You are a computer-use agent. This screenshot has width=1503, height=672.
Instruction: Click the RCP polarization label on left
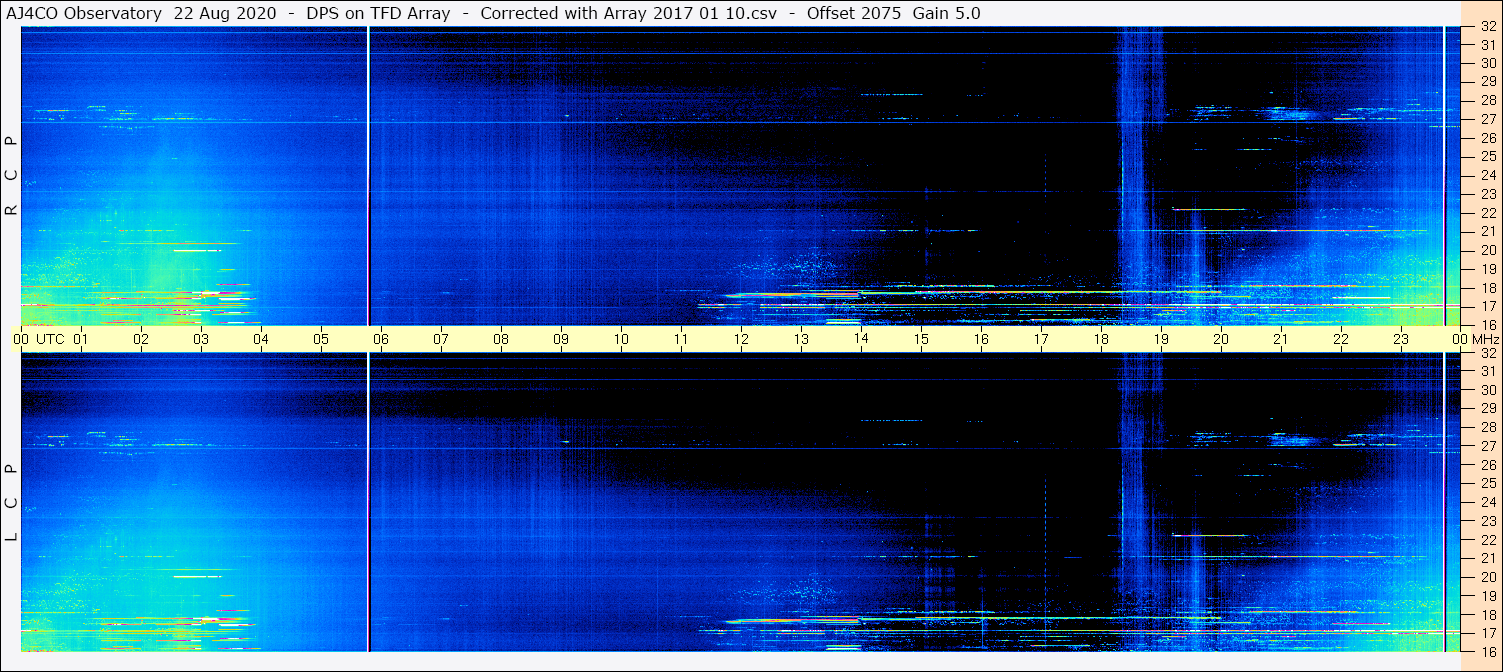(x=12, y=176)
